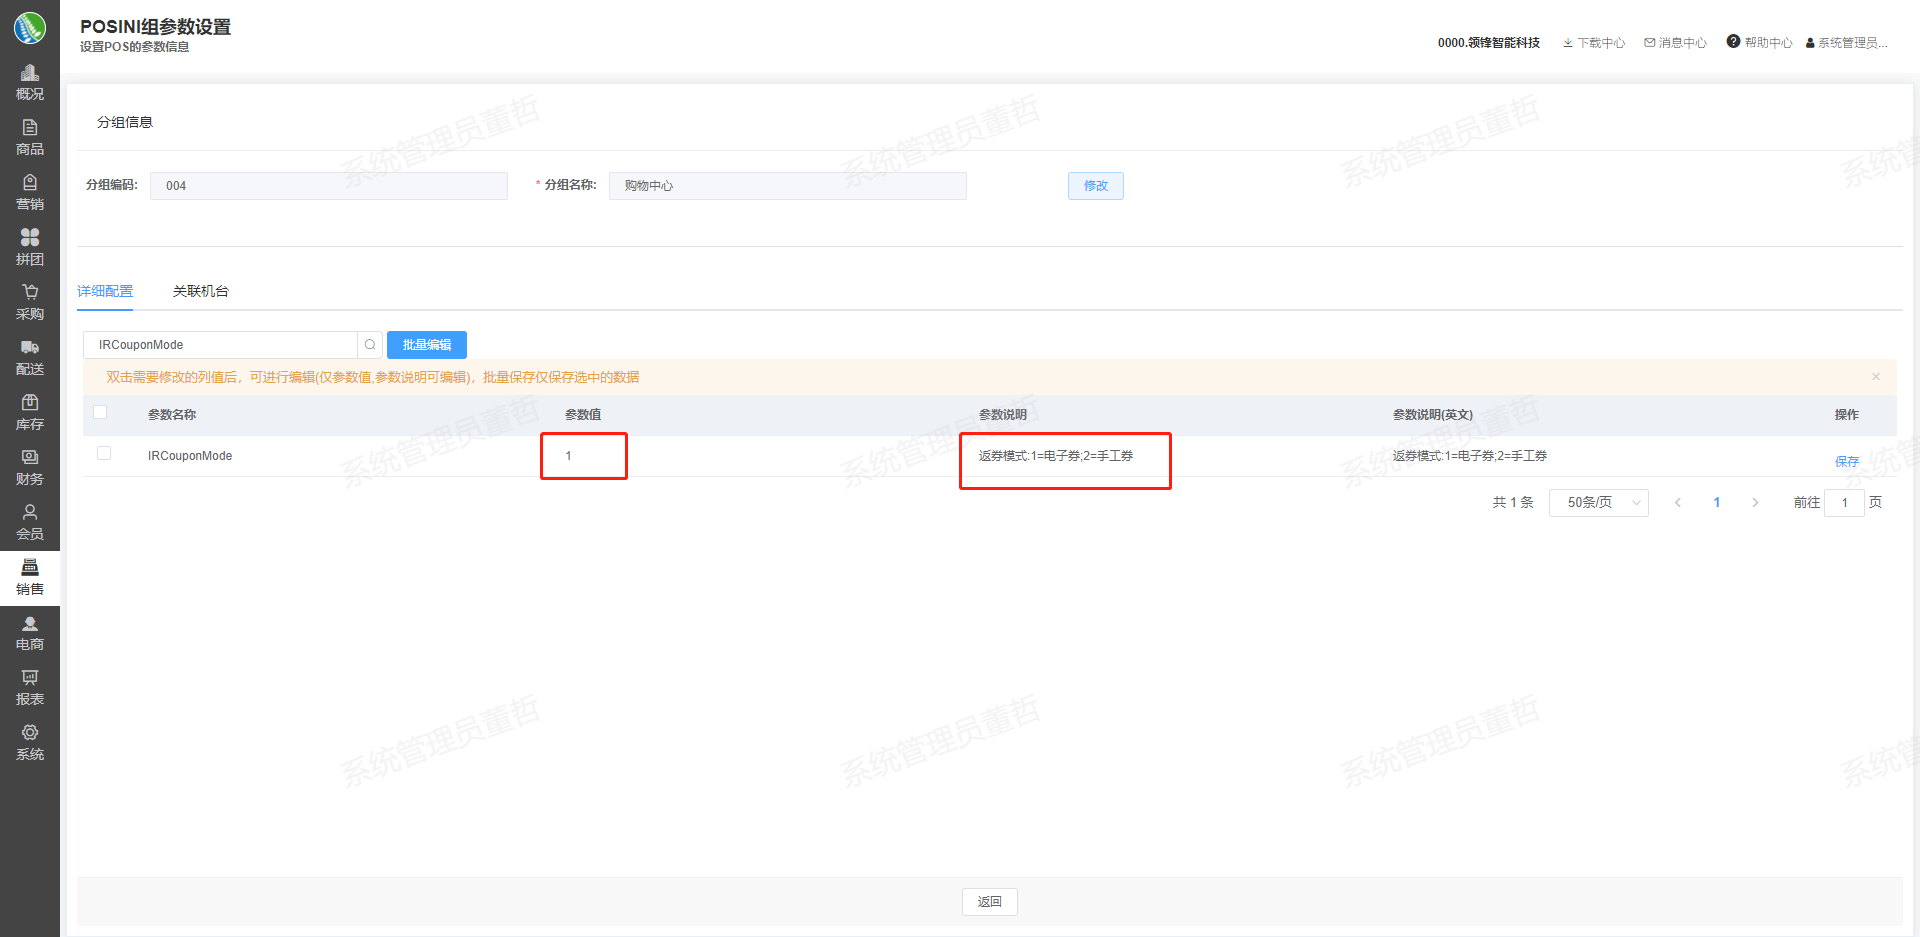1920x937 pixels.
Task: Tick the IRCouponMode row checkbox
Action: click(104, 453)
